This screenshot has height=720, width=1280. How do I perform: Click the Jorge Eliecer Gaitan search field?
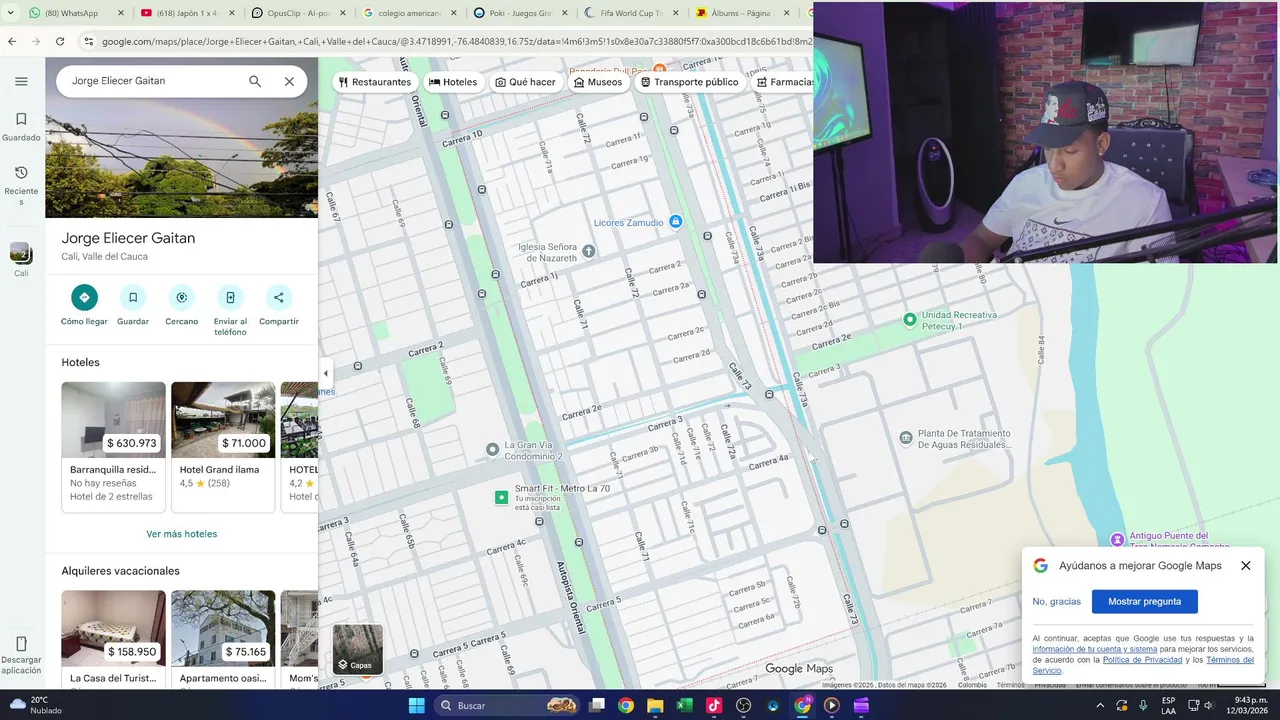click(x=152, y=81)
